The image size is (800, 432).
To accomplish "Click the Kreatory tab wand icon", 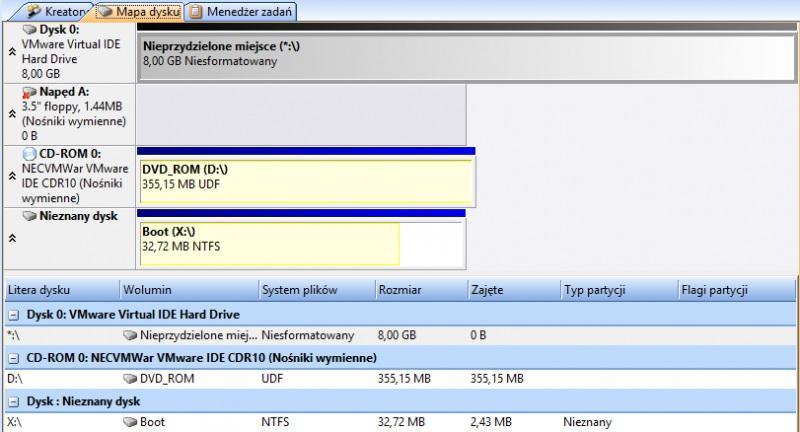I will [x=34, y=11].
